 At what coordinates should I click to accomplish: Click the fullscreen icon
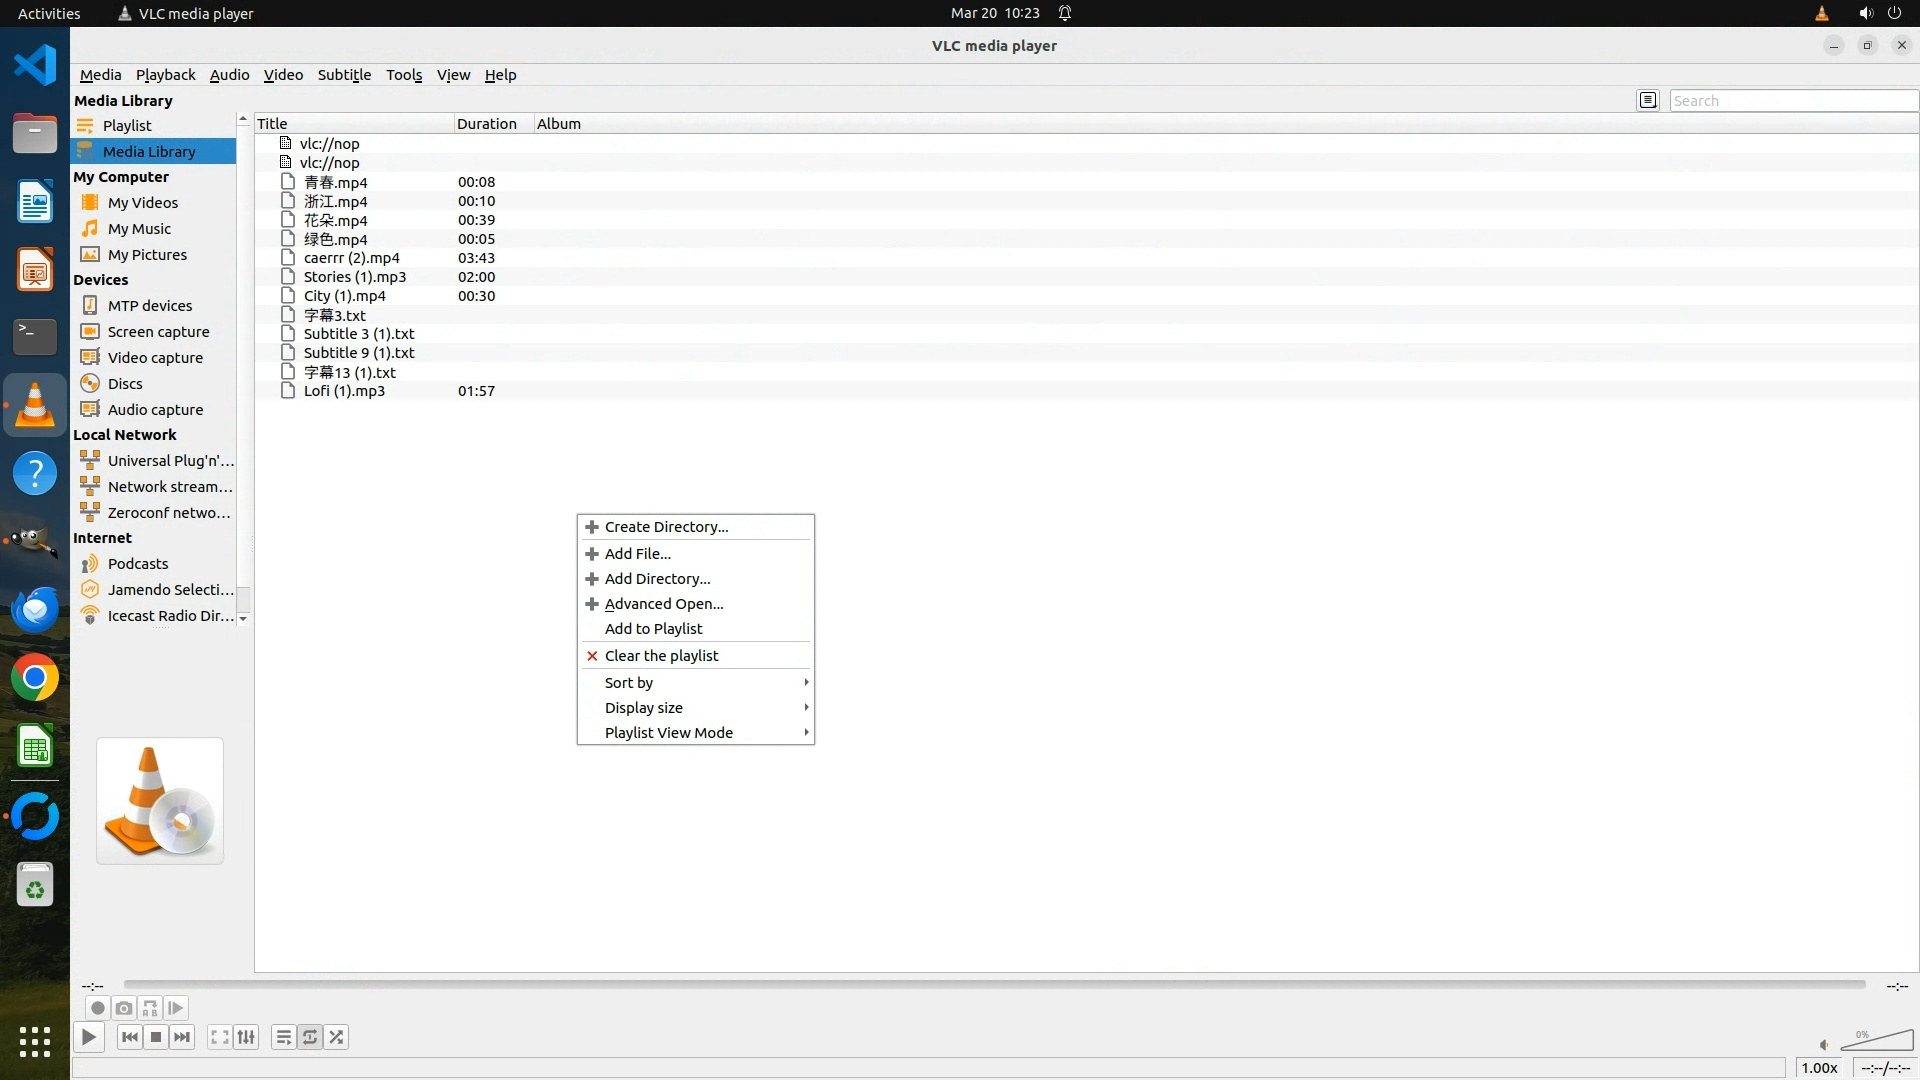point(220,1037)
